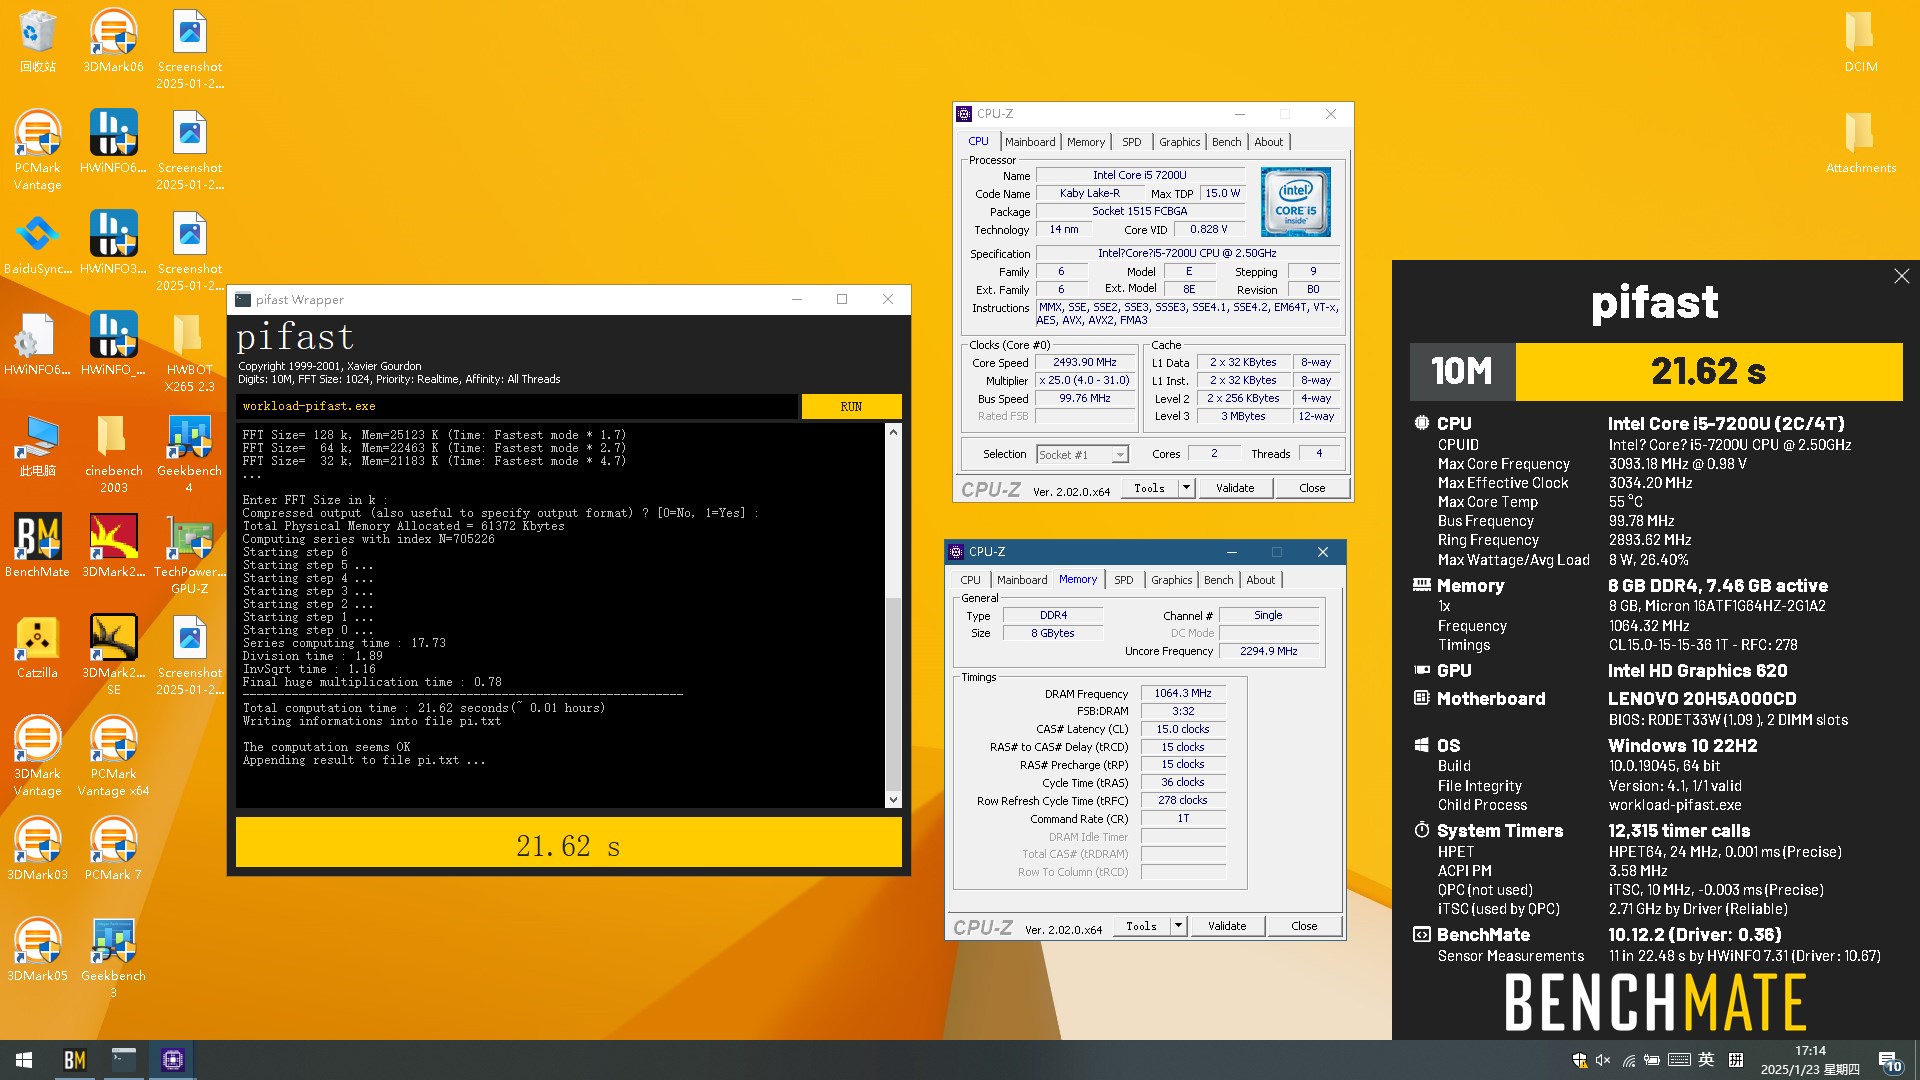Image resolution: width=1920 pixels, height=1080 pixels.
Task: Open PCMark Vantage desktop shortcut
Action: point(37,150)
